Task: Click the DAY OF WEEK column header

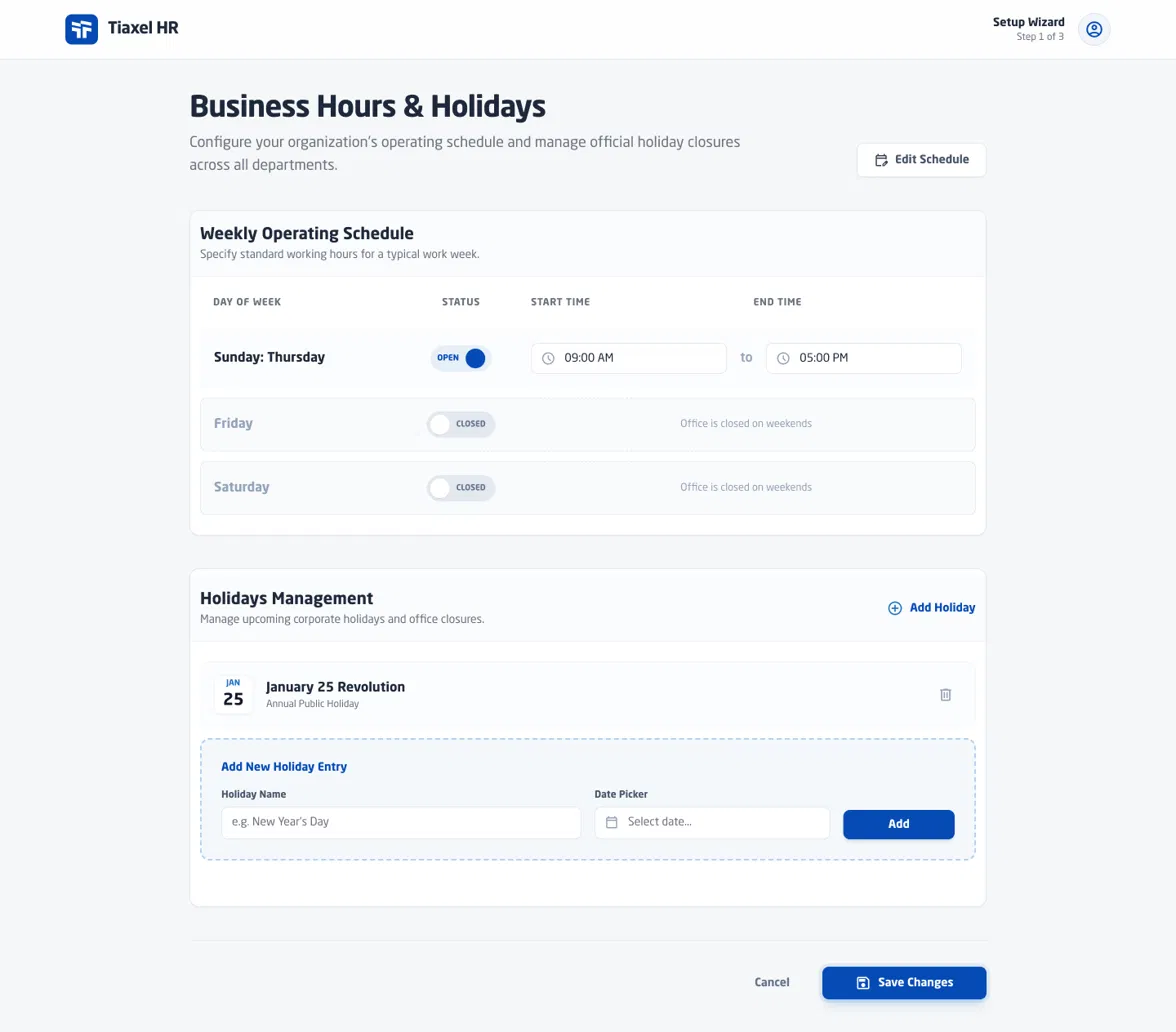Action: pos(247,302)
